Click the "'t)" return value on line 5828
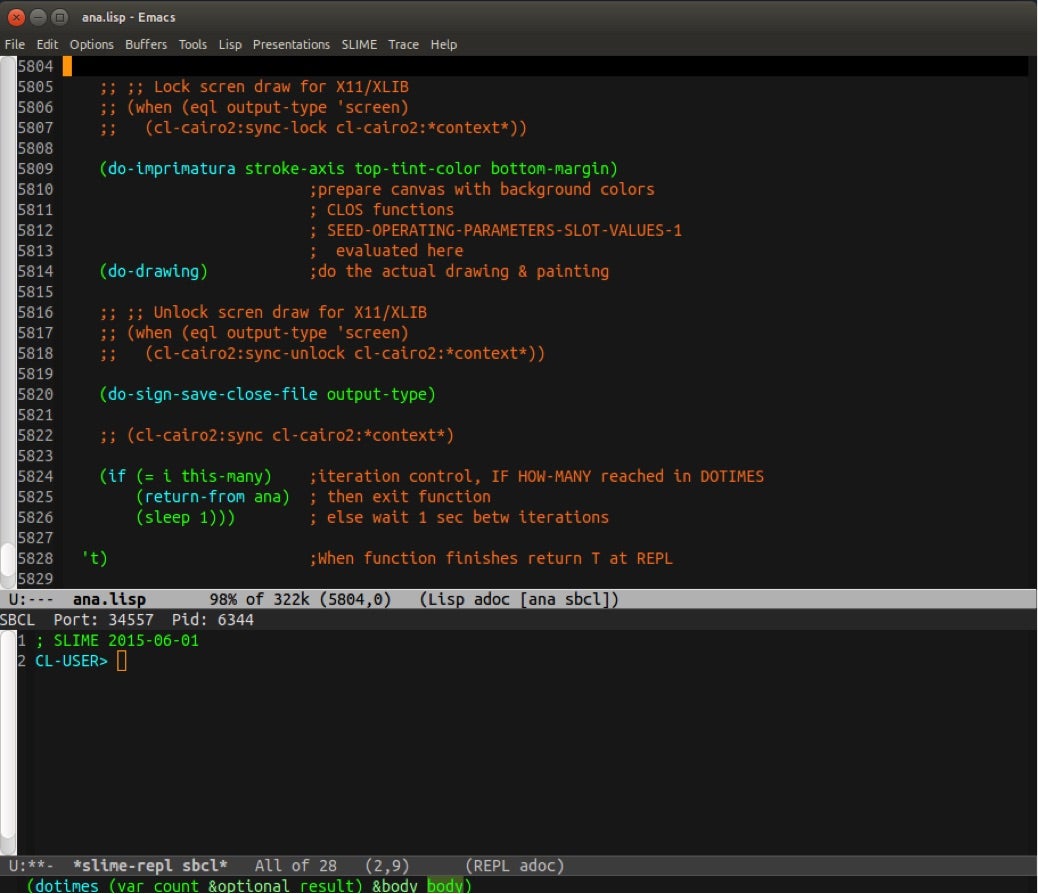Viewport: 1038px width, 894px height. (95, 558)
